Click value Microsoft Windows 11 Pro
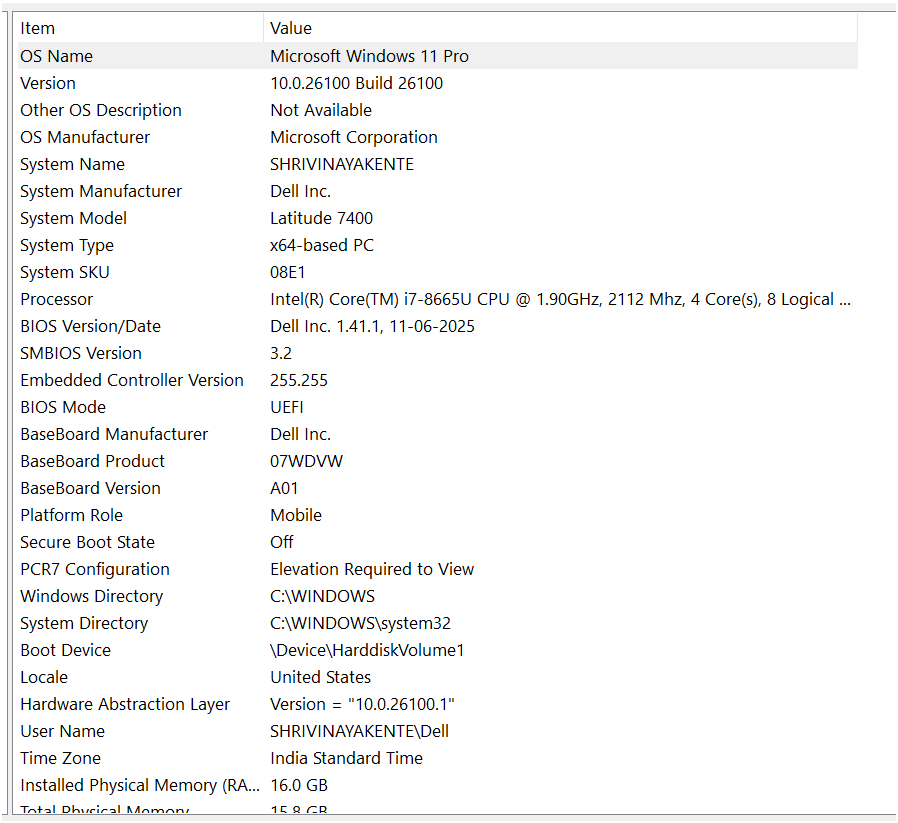 [x=369, y=56]
